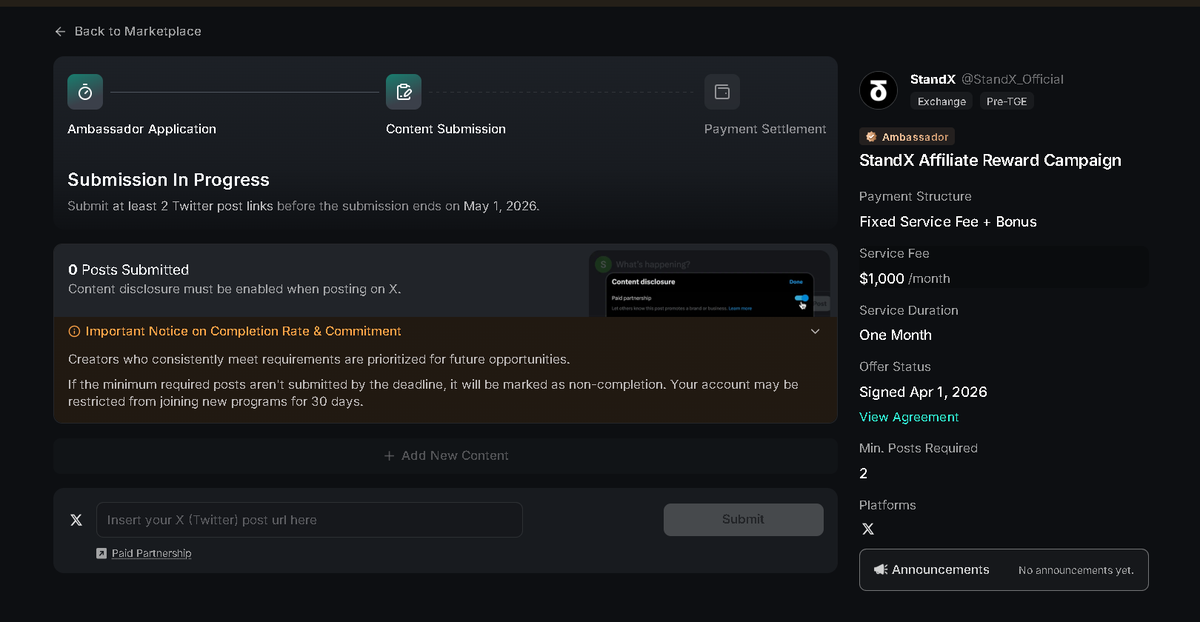The width and height of the screenshot is (1200, 622).
Task: Select the Content Submission clipboard step icon
Action: 404,92
